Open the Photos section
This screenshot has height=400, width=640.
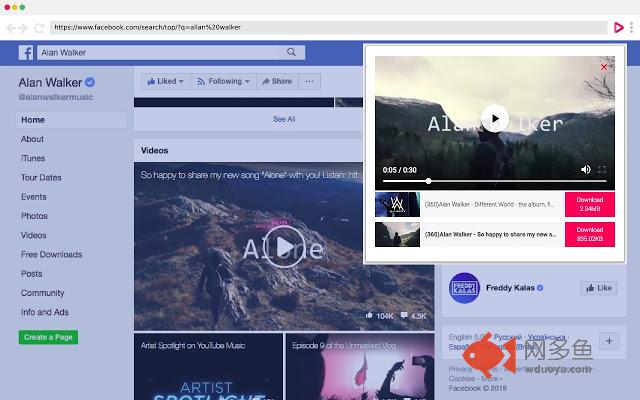34,216
